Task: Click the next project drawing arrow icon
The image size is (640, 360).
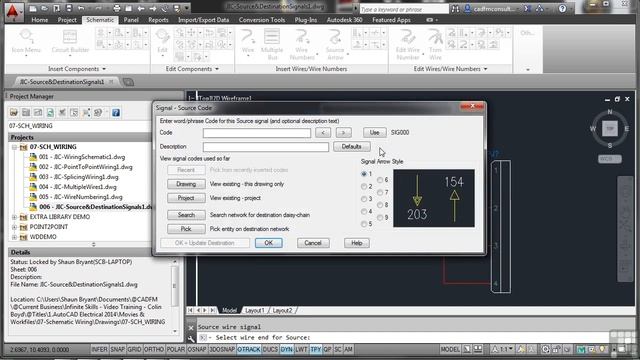Action: point(153,8)
